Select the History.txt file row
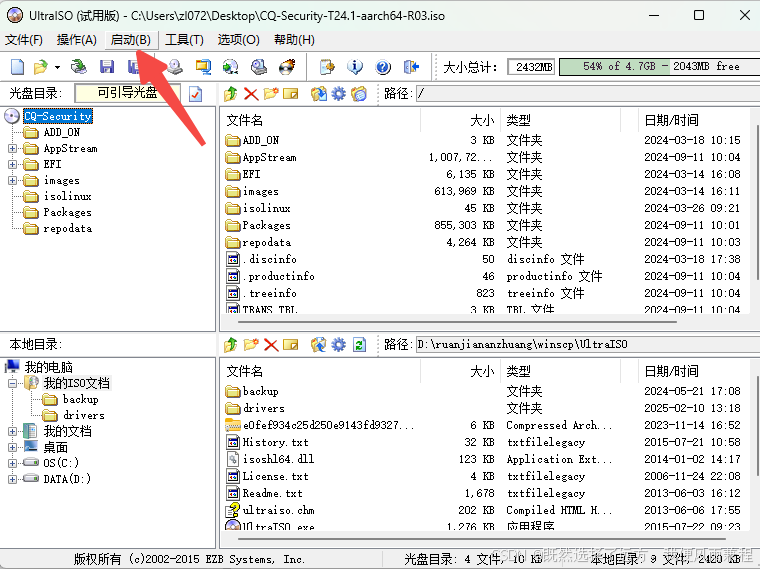 coord(487,442)
